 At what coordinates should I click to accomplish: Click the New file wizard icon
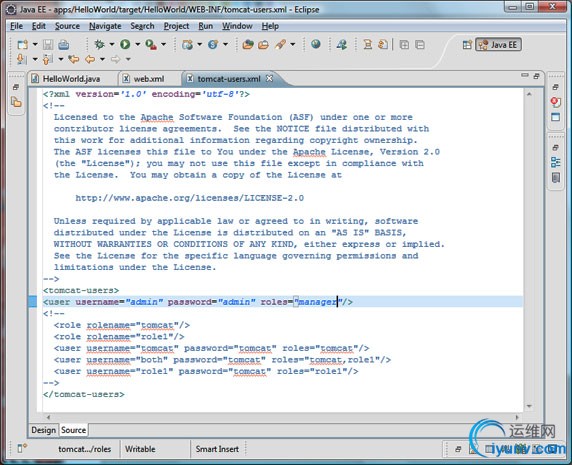(23, 44)
